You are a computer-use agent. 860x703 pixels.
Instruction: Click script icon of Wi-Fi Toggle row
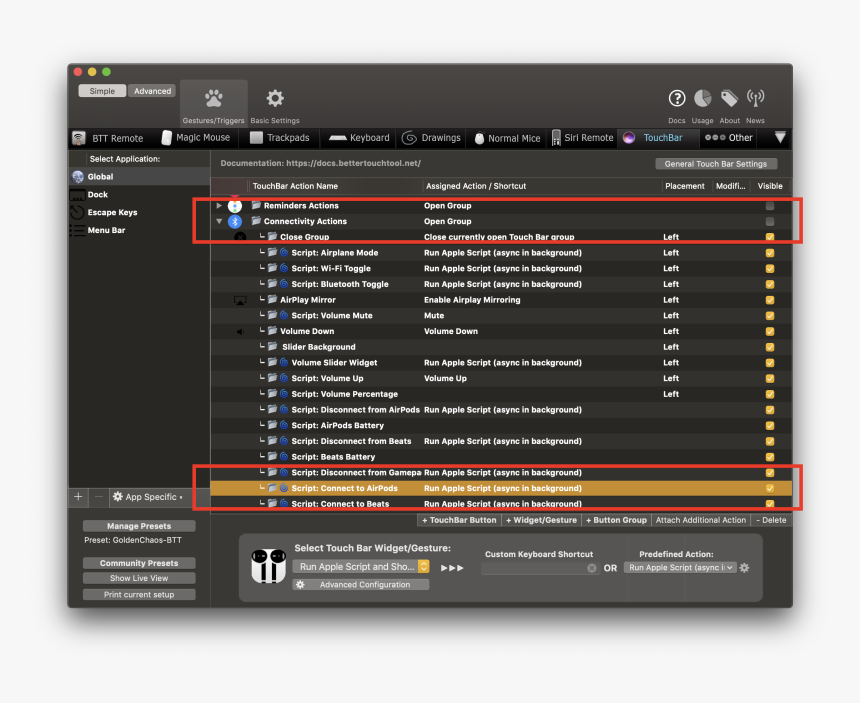coord(284,269)
